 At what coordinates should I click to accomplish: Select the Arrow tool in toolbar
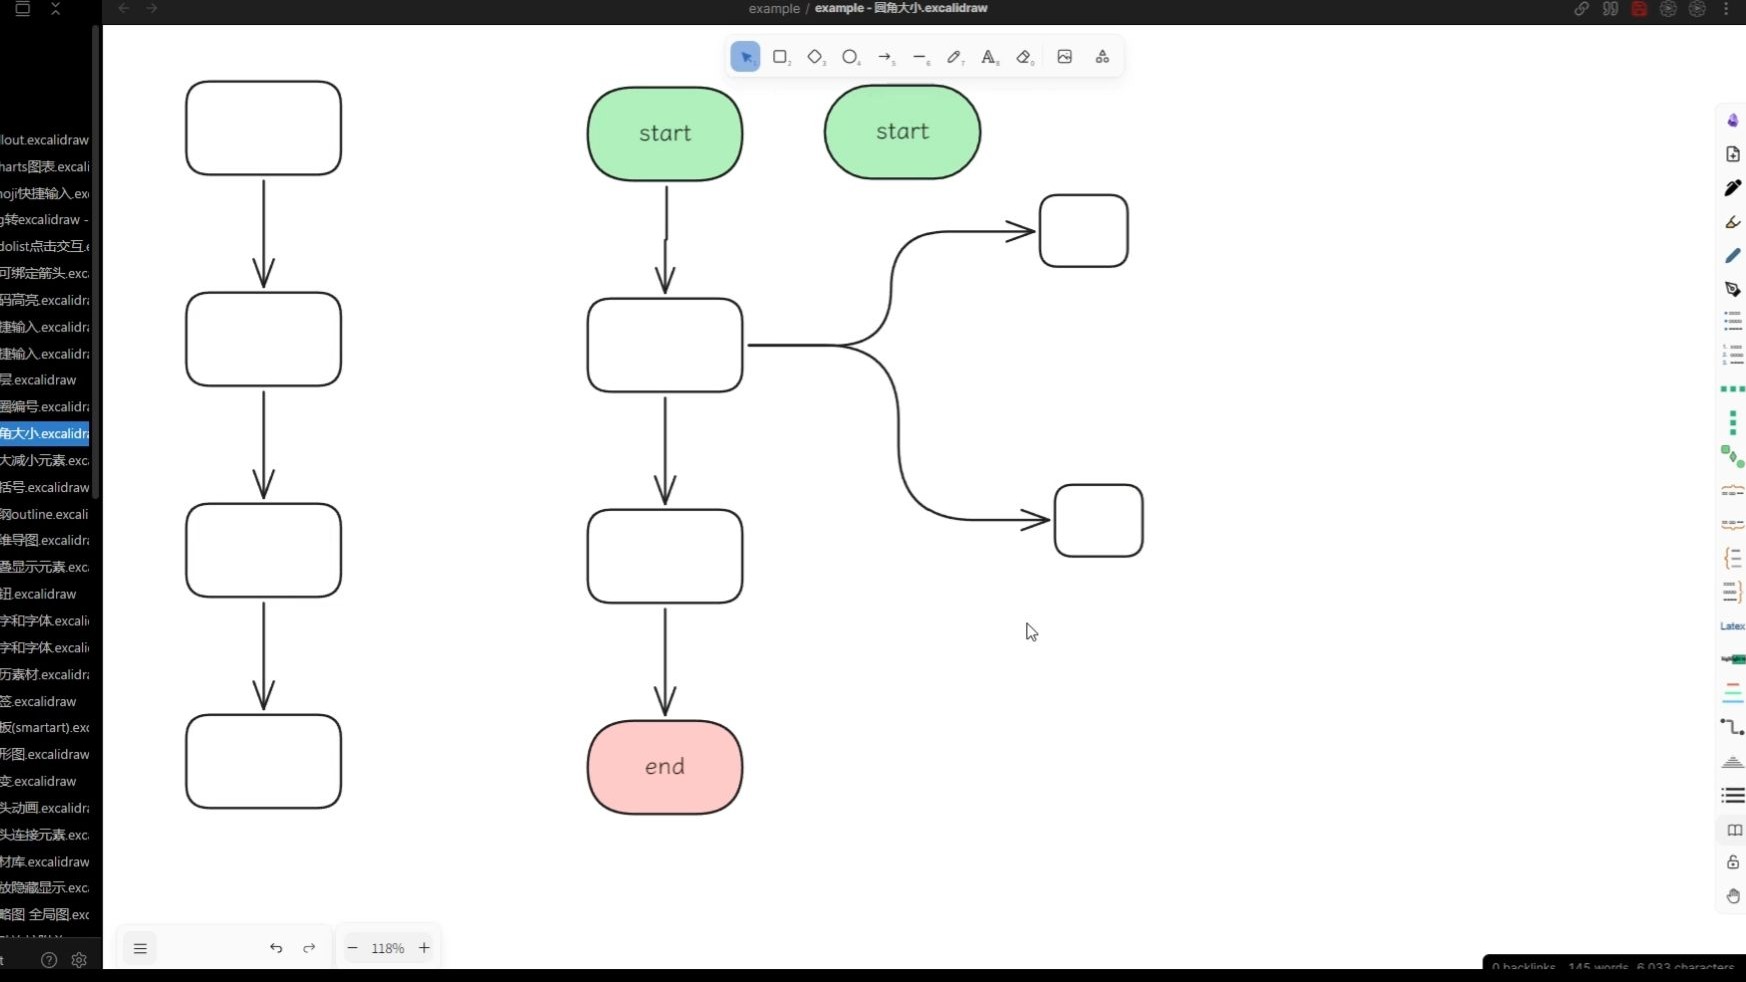pos(885,57)
